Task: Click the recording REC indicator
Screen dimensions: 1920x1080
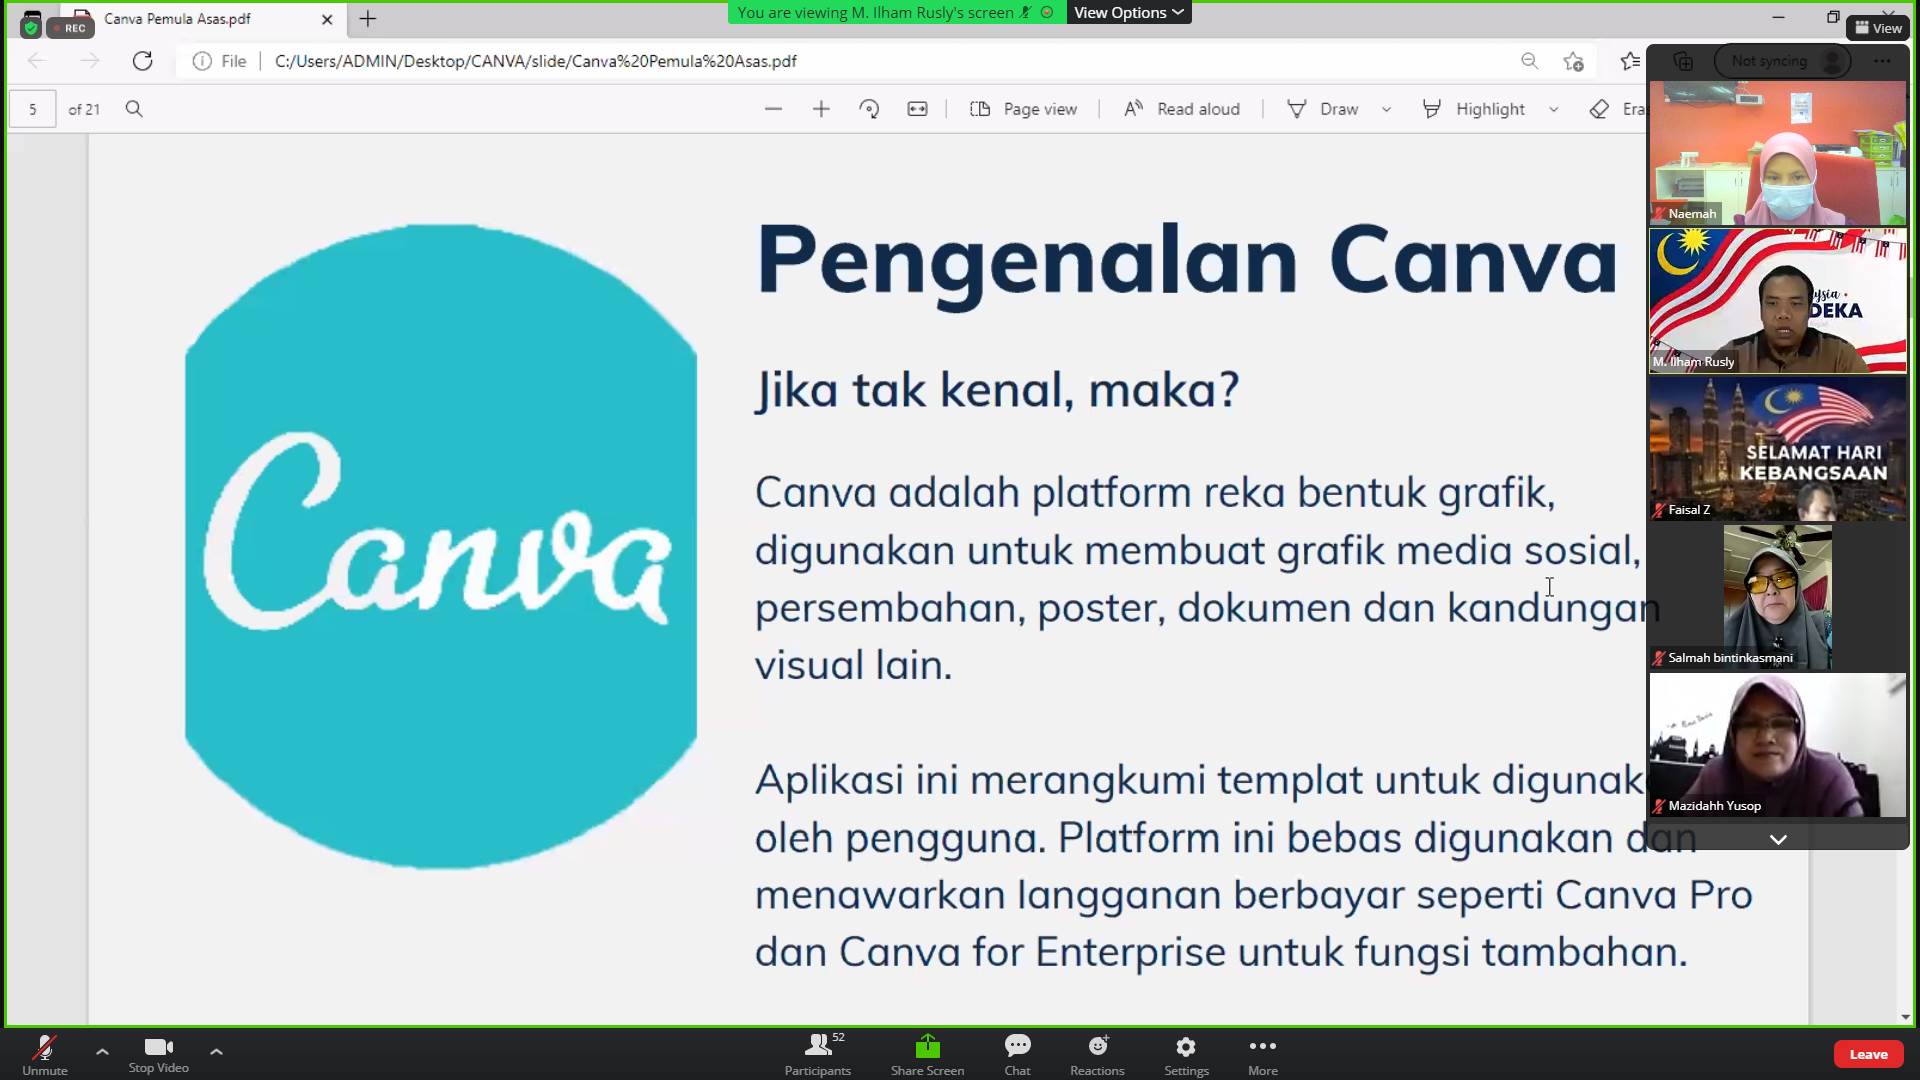Action: pyautogui.click(x=70, y=28)
